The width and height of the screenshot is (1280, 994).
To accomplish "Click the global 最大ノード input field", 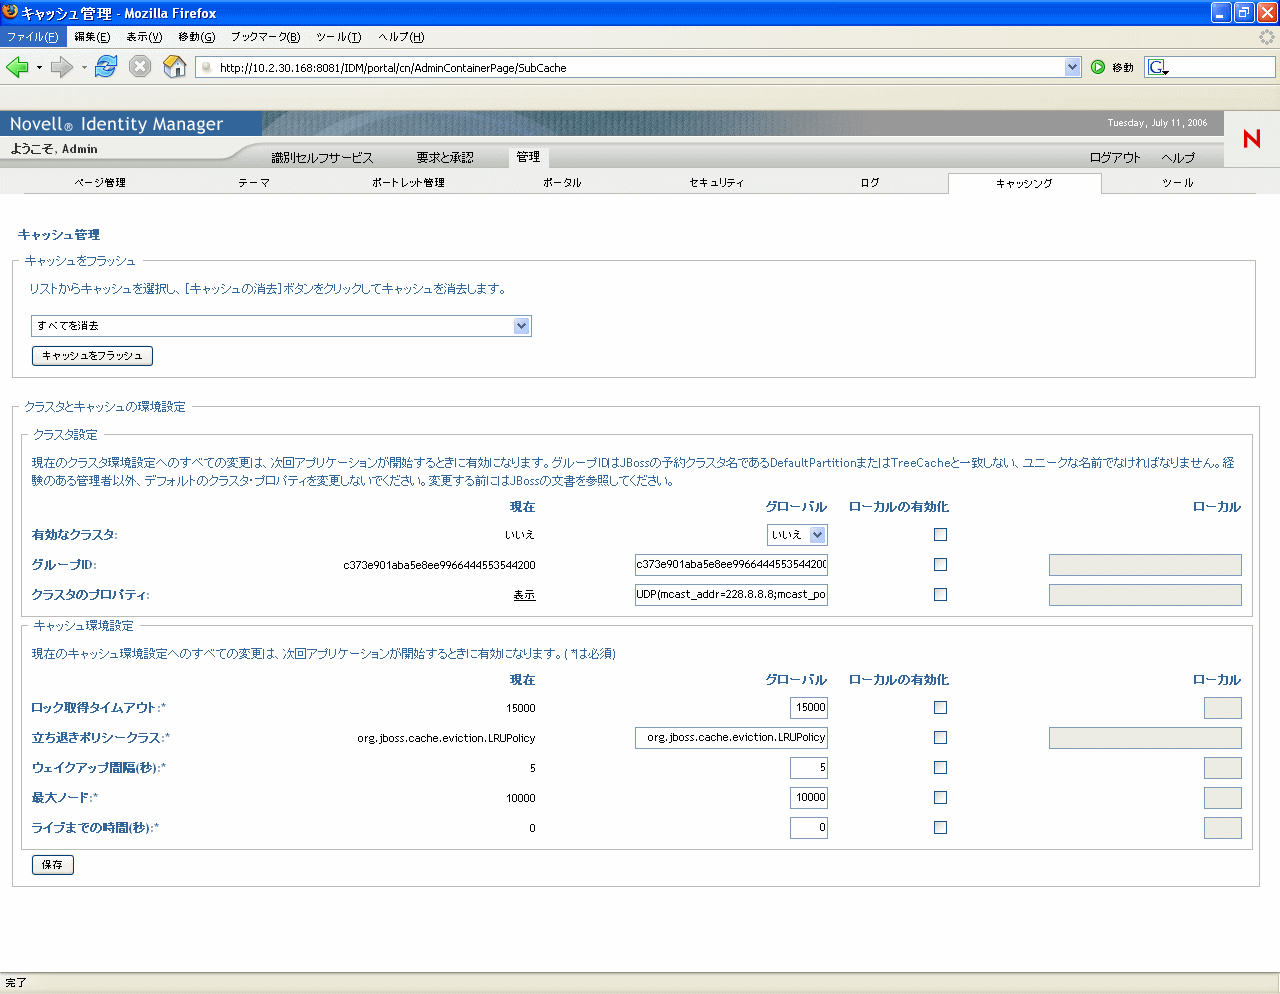I will (x=809, y=798).
